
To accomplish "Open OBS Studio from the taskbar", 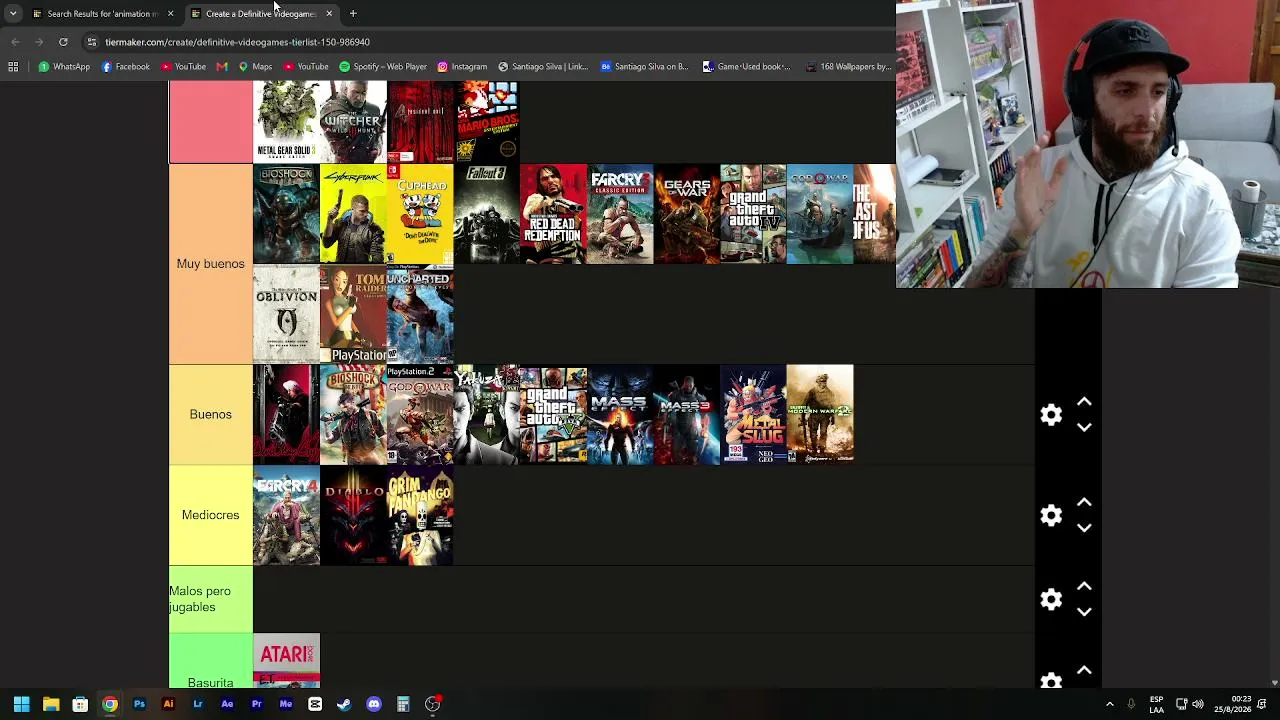I will (x=432, y=704).
